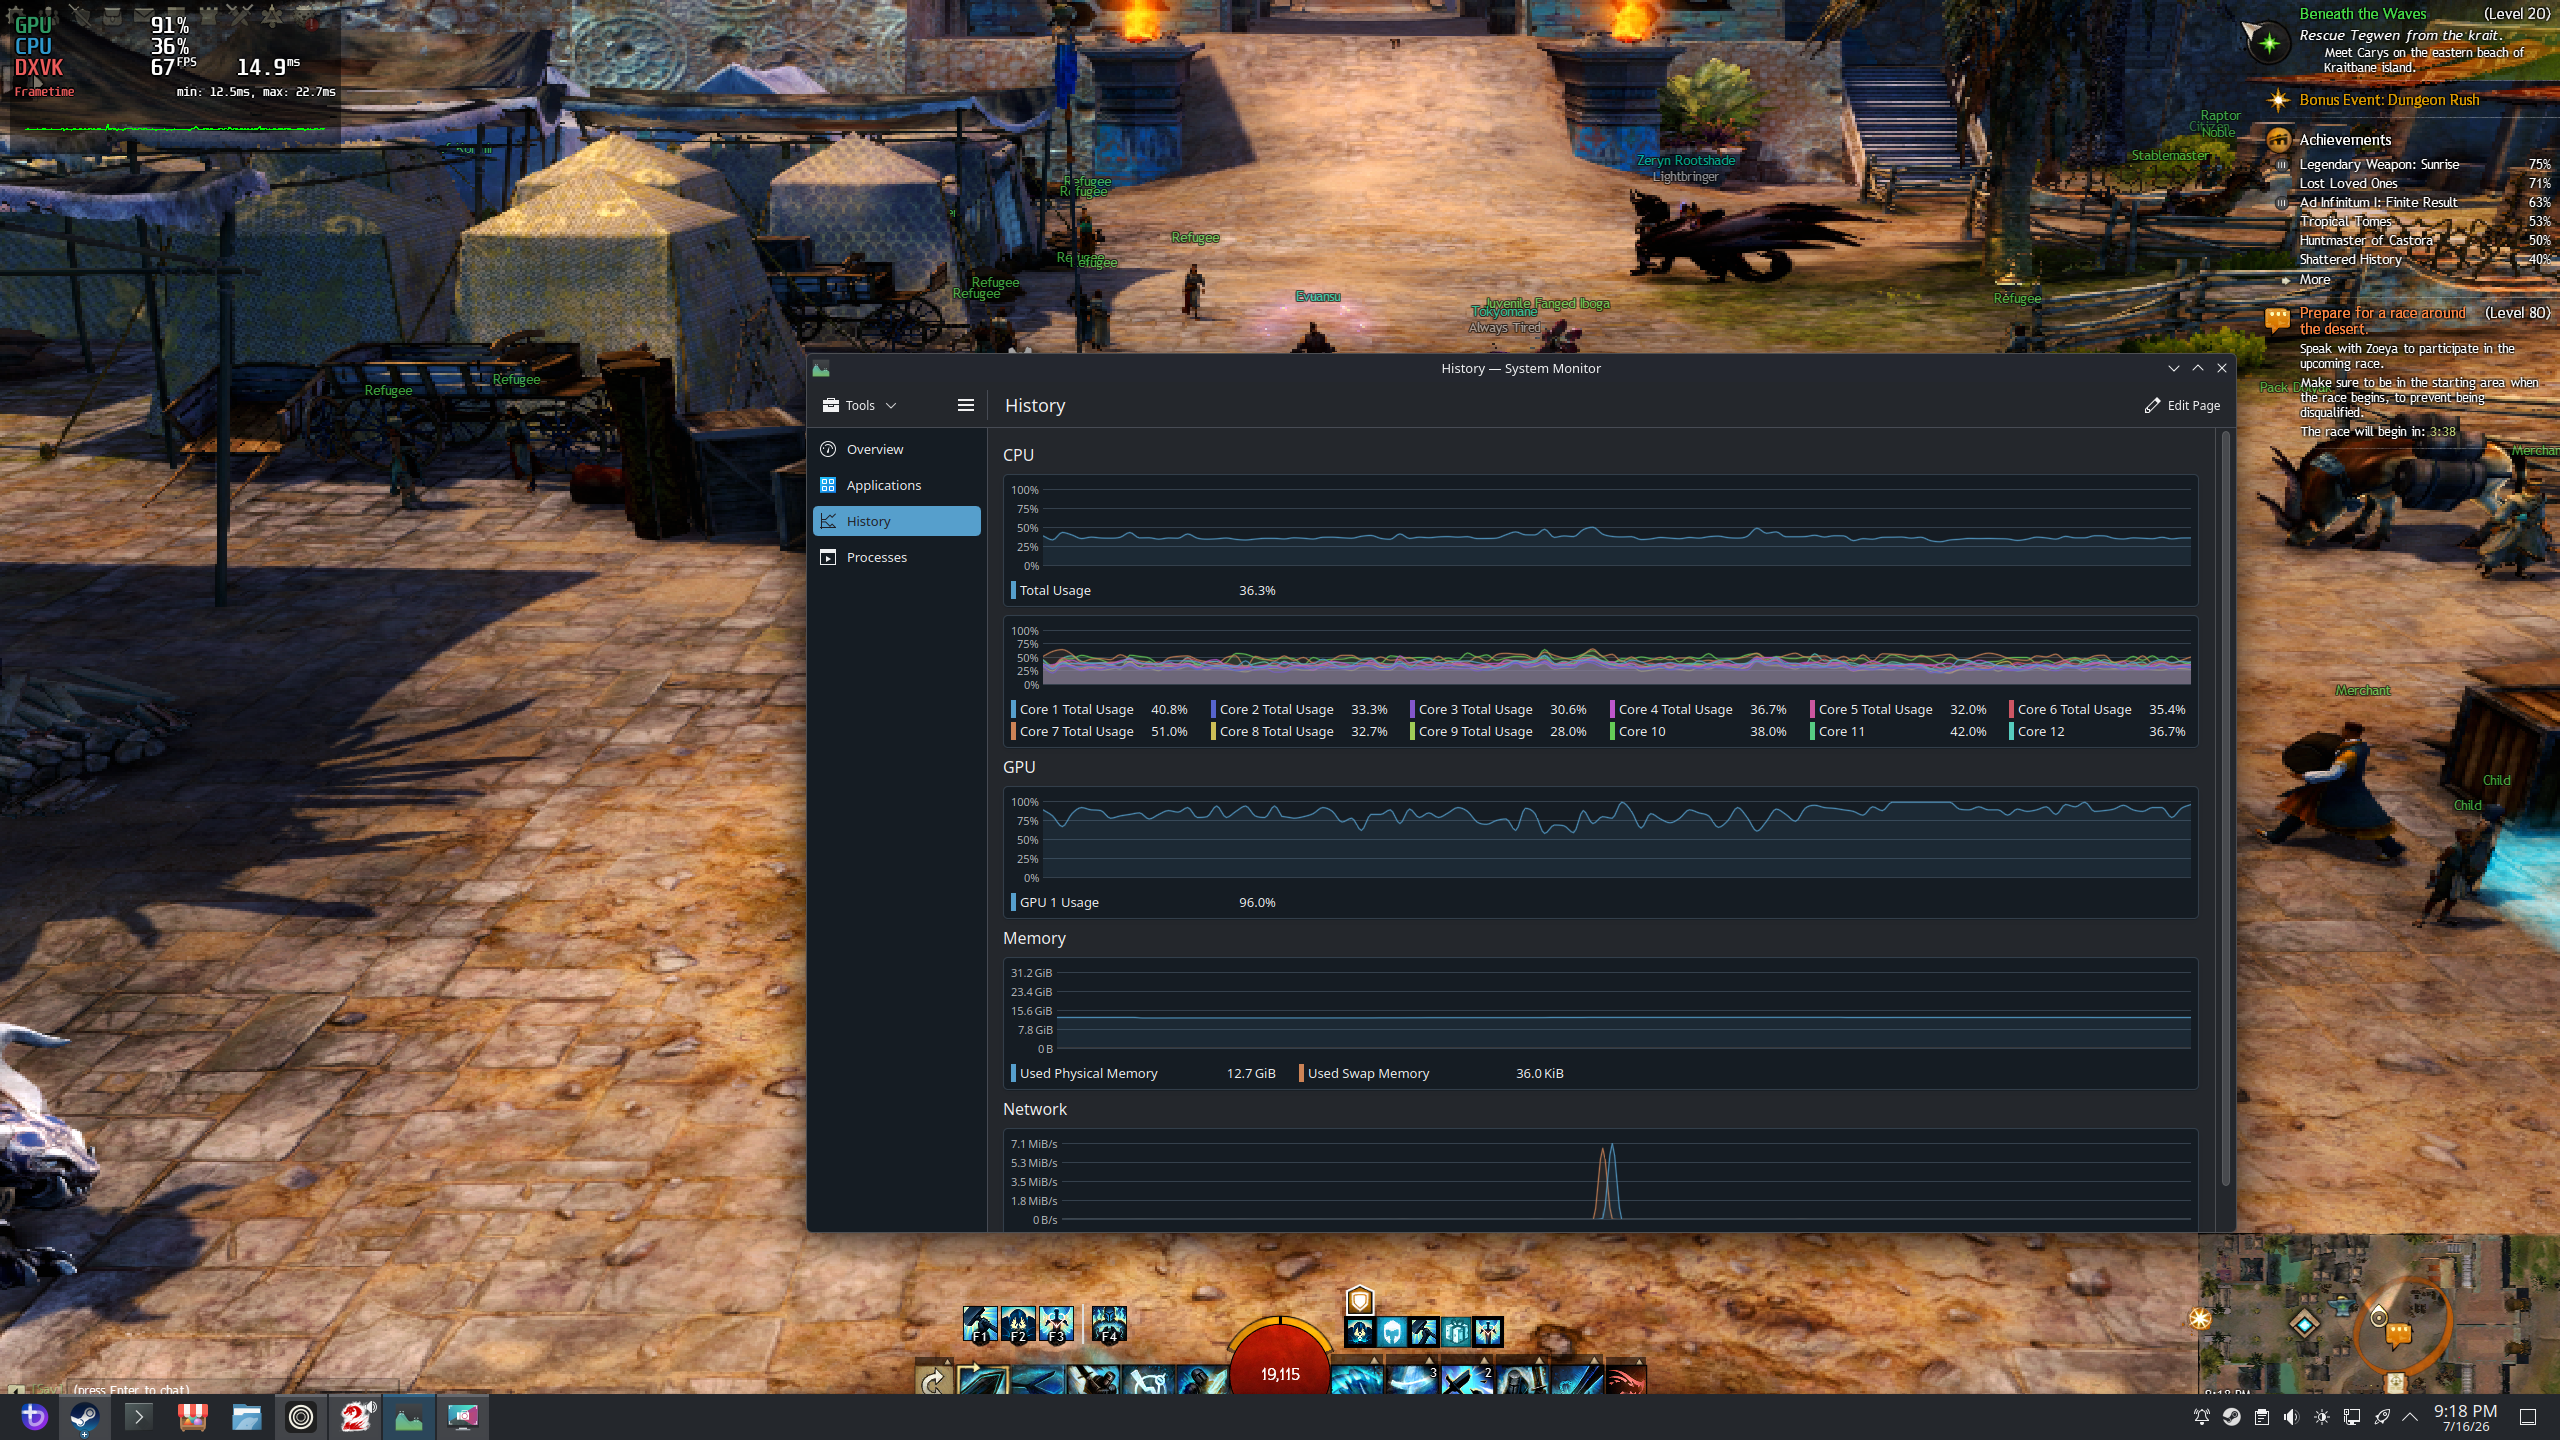Select Processes in the System Monitor sidebar
Screen dimensions: 2560x1440
coord(896,557)
